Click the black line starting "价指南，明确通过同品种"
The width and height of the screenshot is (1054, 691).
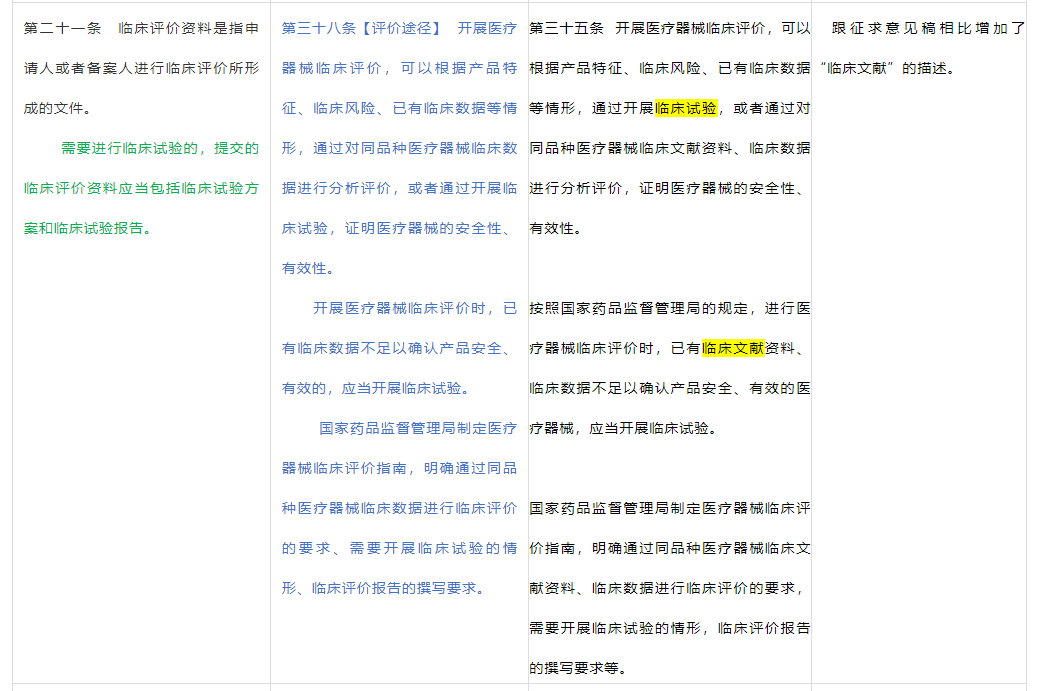(x=669, y=548)
